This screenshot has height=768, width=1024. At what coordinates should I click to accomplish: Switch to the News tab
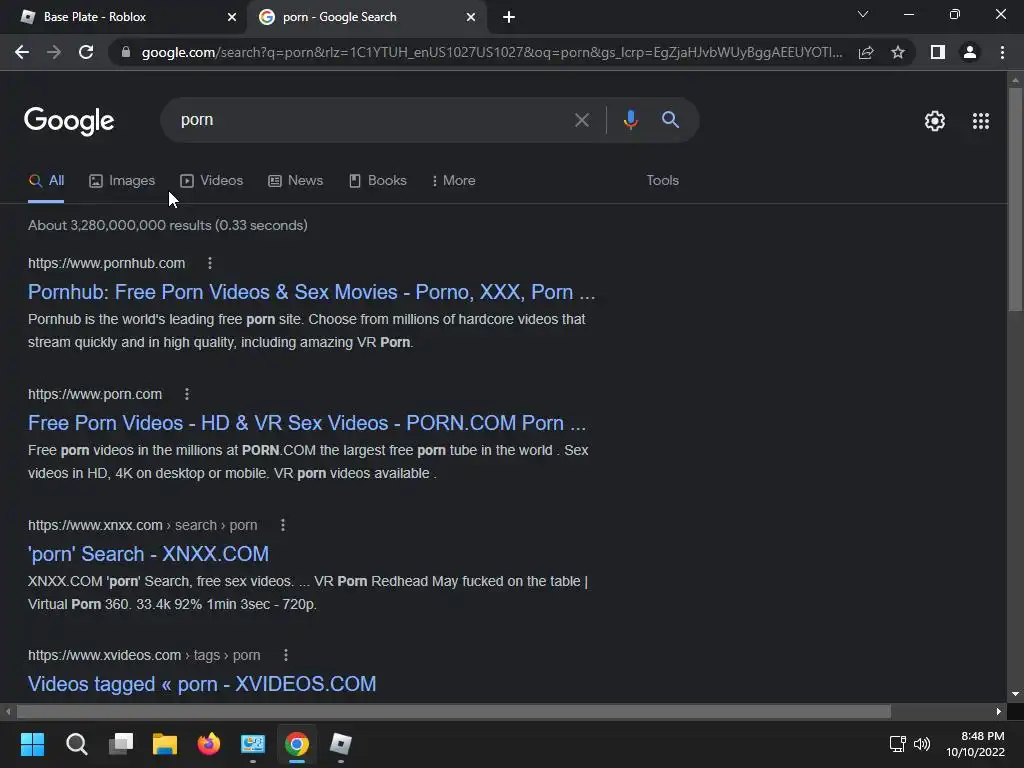(x=296, y=181)
